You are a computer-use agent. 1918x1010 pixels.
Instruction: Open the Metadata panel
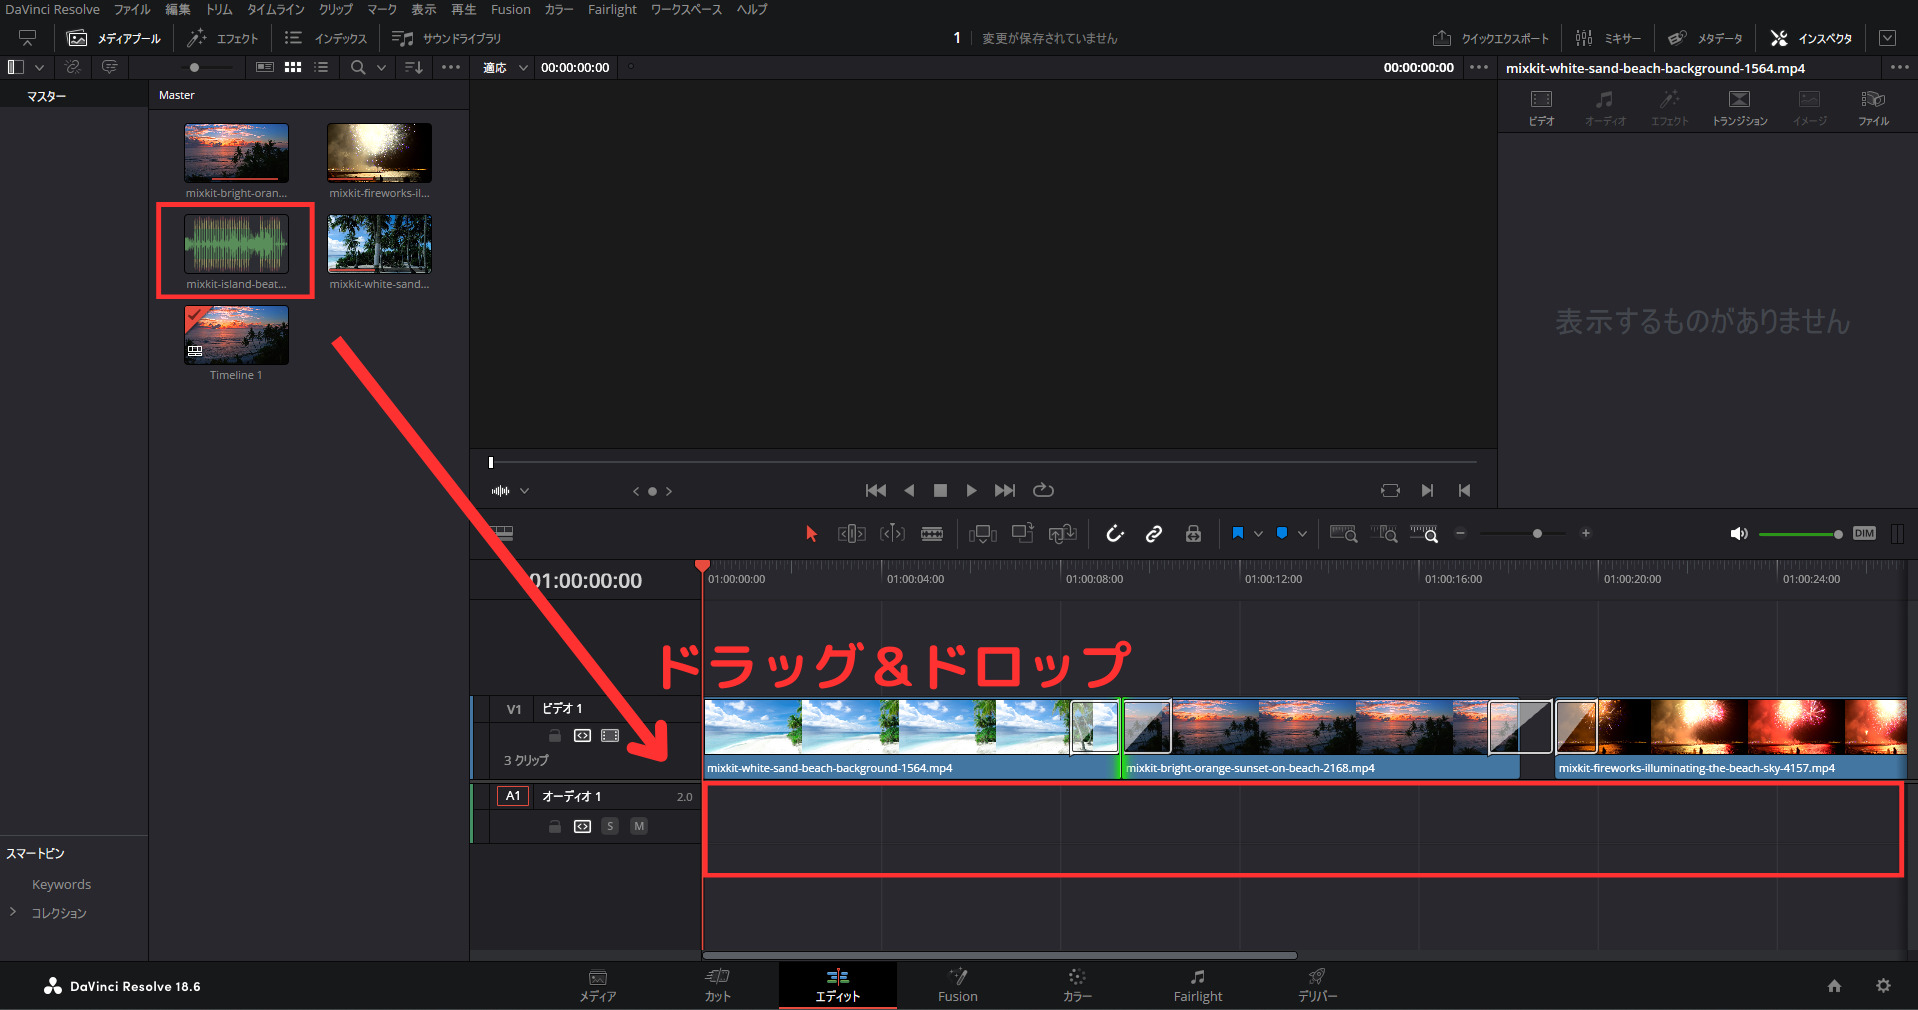(x=1702, y=38)
